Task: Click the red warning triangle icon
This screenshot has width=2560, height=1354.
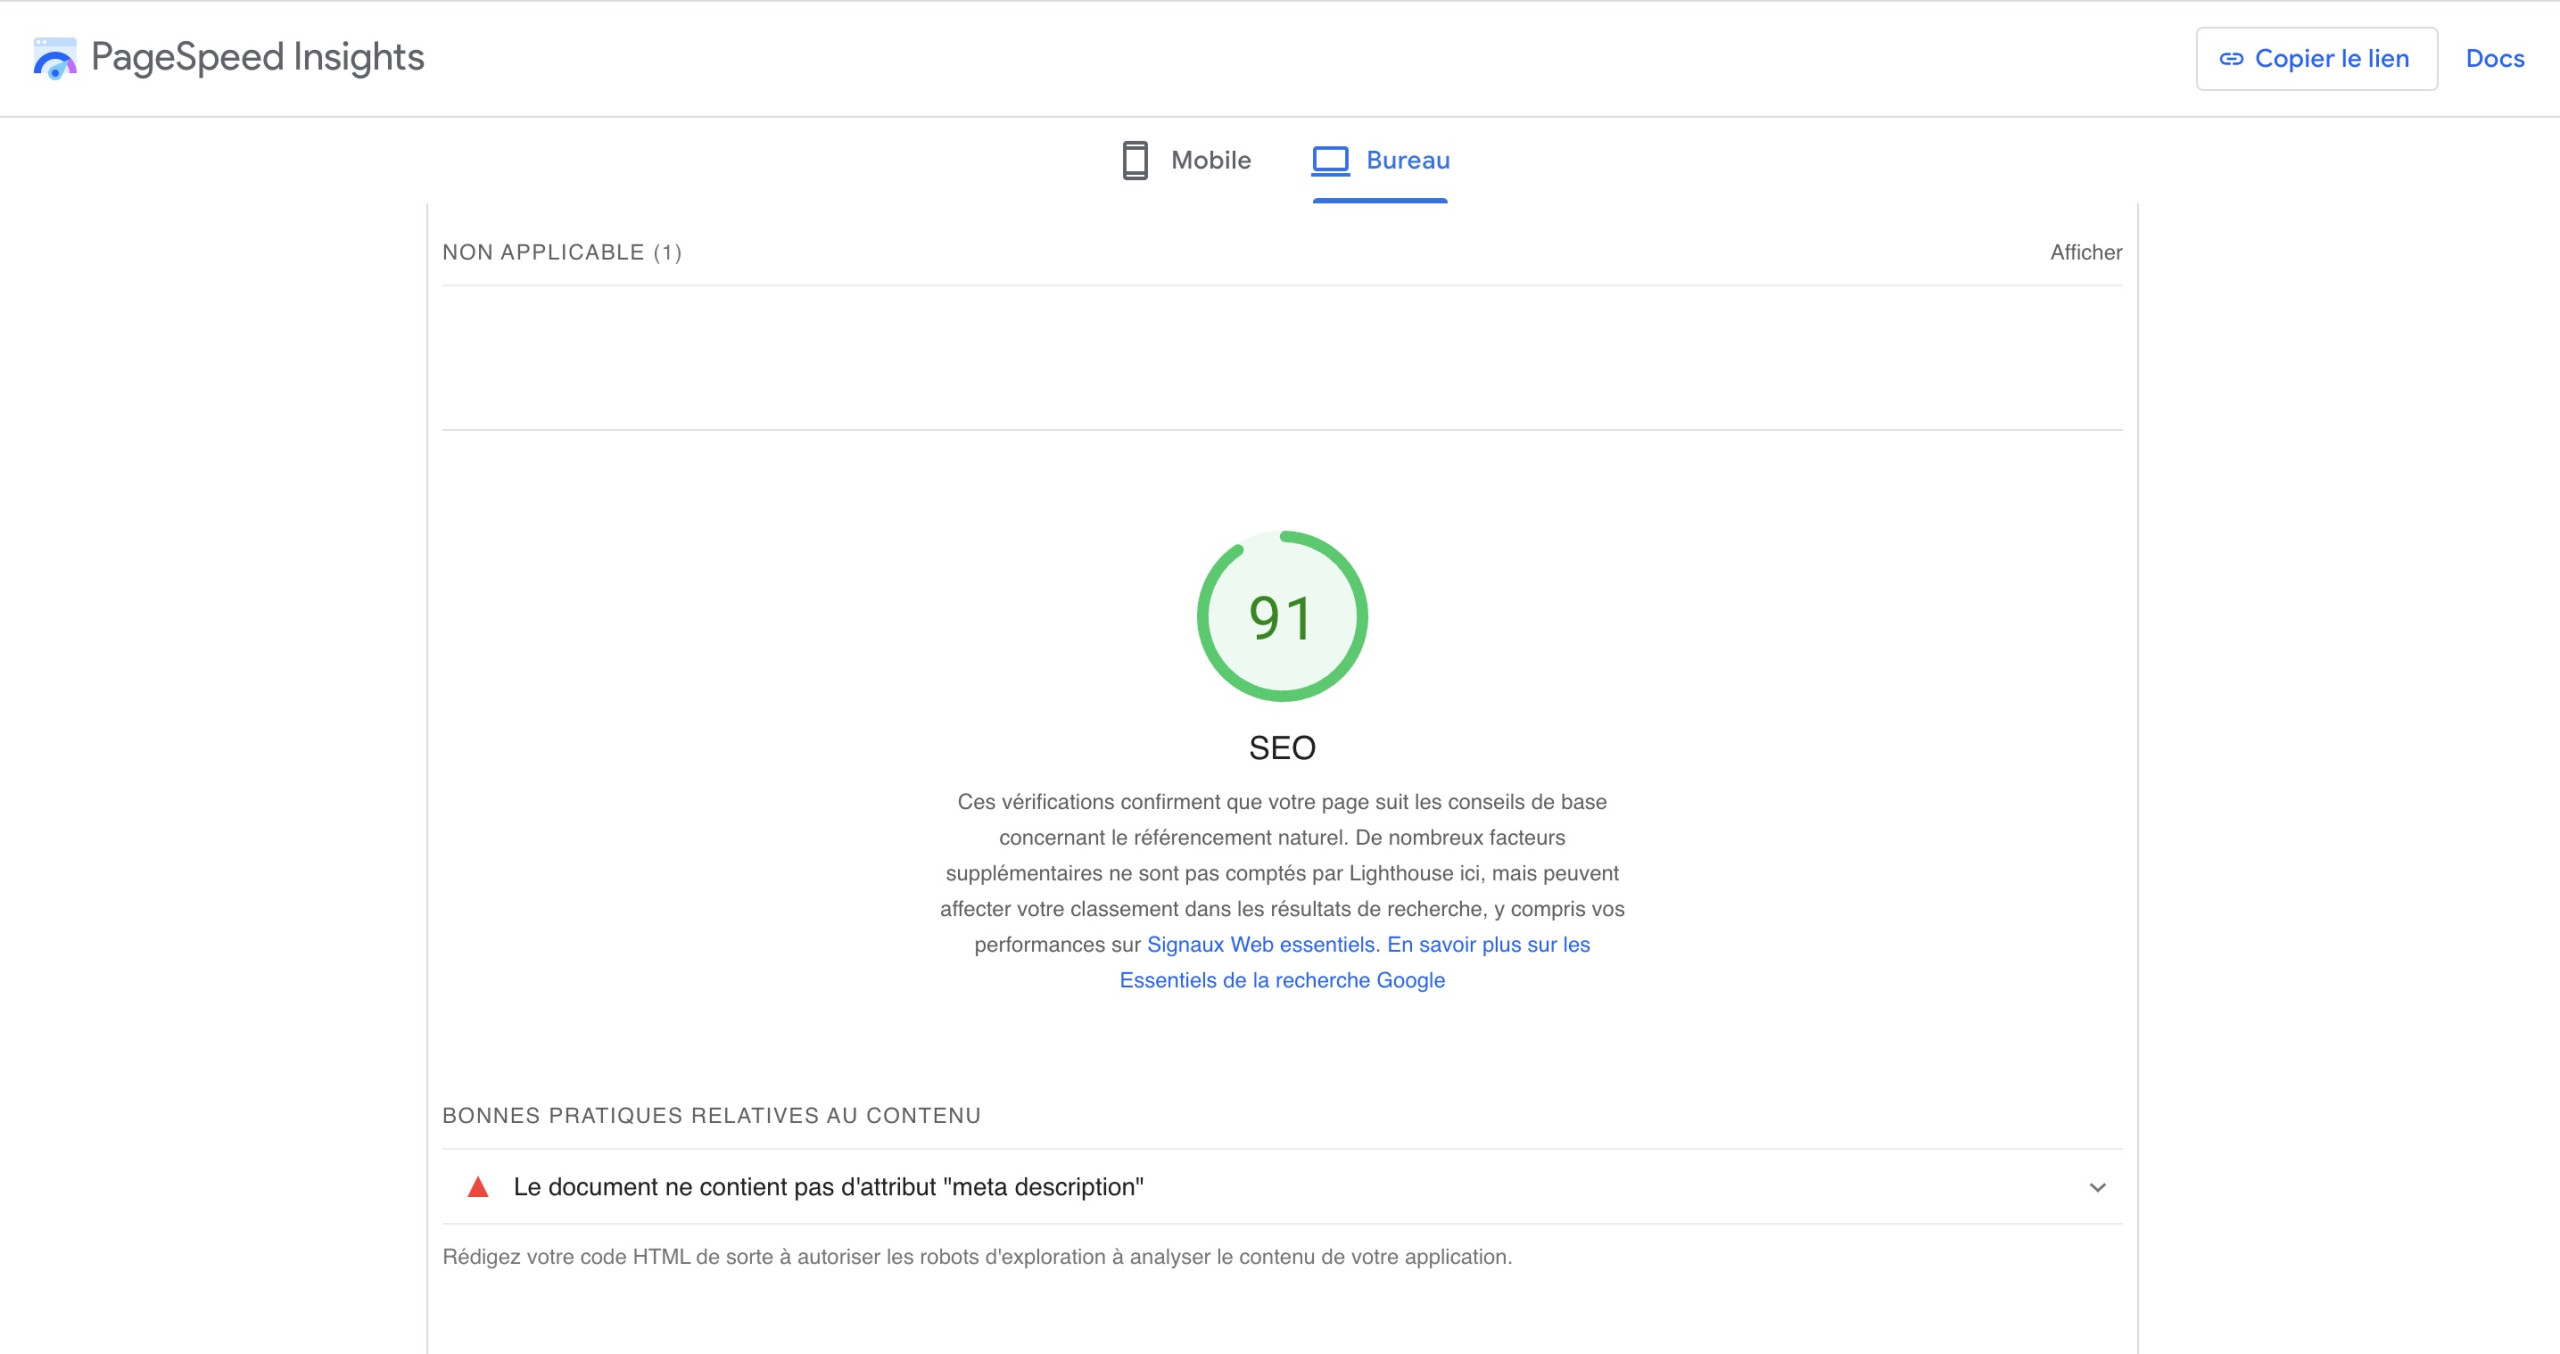Action: click(x=478, y=1187)
